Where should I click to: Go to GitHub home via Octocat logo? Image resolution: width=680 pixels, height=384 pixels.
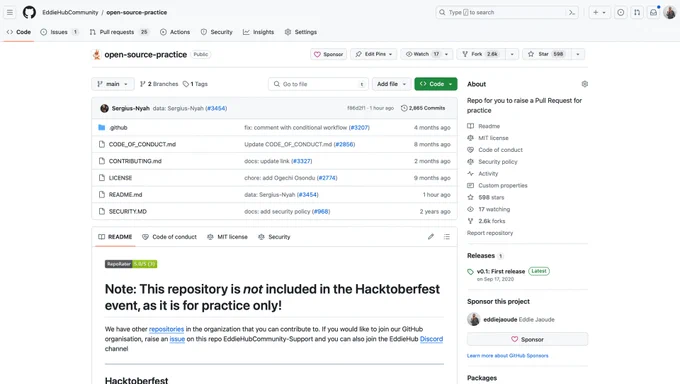pyautogui.click(x=29, y=12)
